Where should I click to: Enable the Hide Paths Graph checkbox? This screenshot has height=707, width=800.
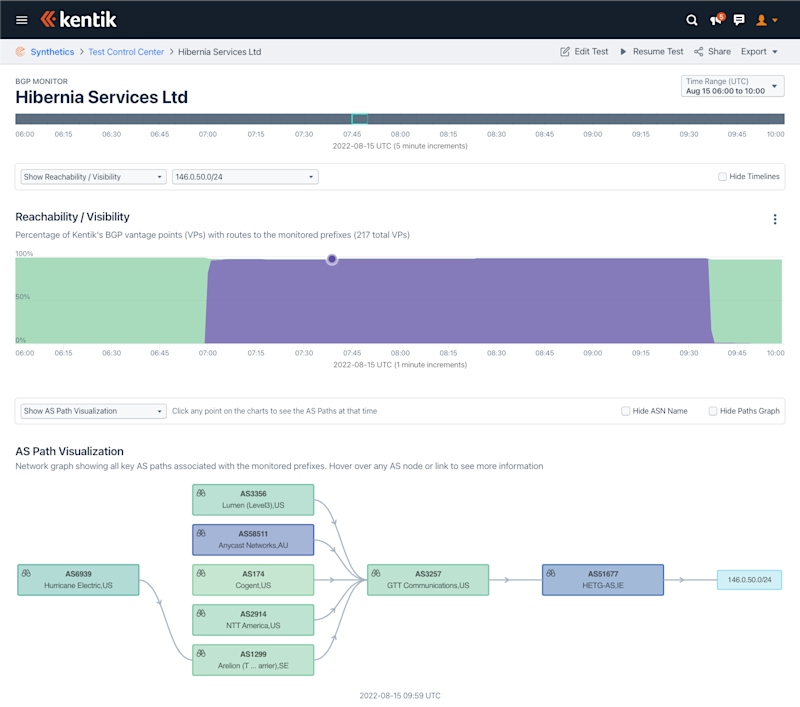pos(713,411)
